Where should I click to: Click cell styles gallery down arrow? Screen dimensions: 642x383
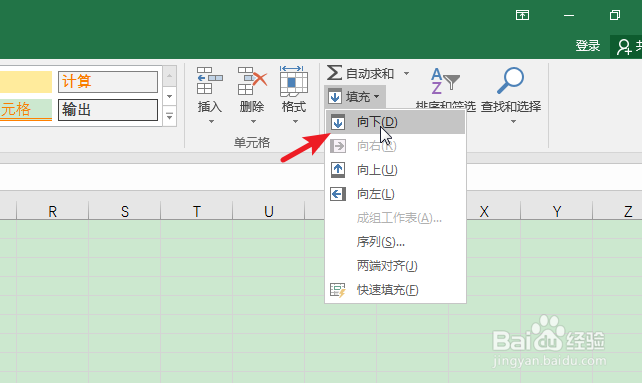170,97
